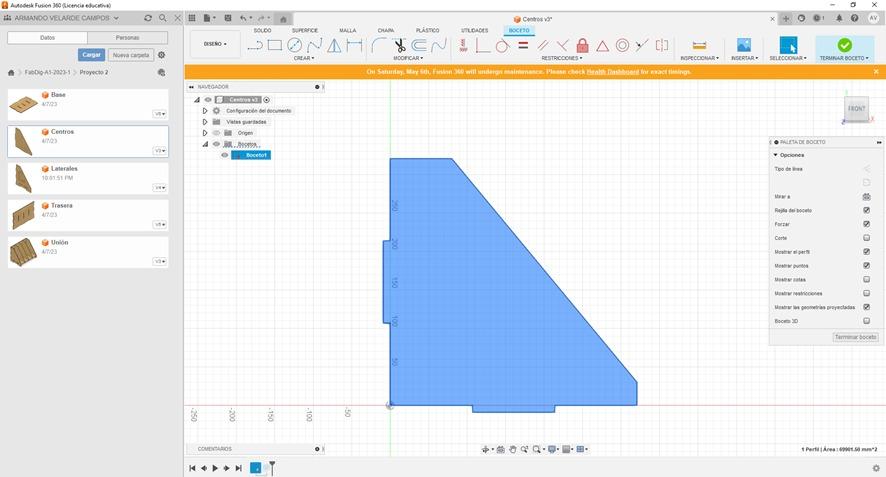
Task: Select the Mirror sketch tool
Action: point(334,45)
